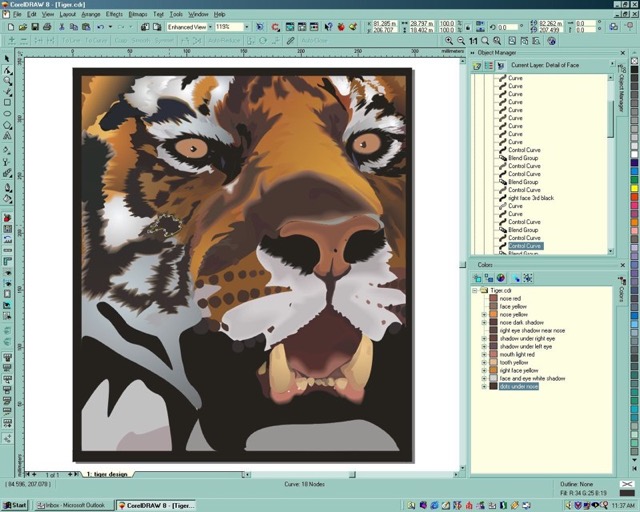The image size is (640, 512).
Task: Open the Tools menu
Action: pos(176,14)
